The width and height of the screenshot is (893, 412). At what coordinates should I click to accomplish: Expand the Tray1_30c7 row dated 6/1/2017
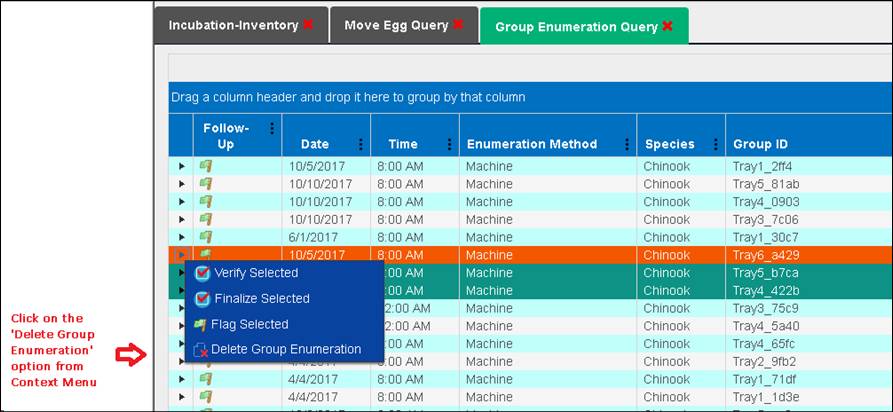(181, 237)
